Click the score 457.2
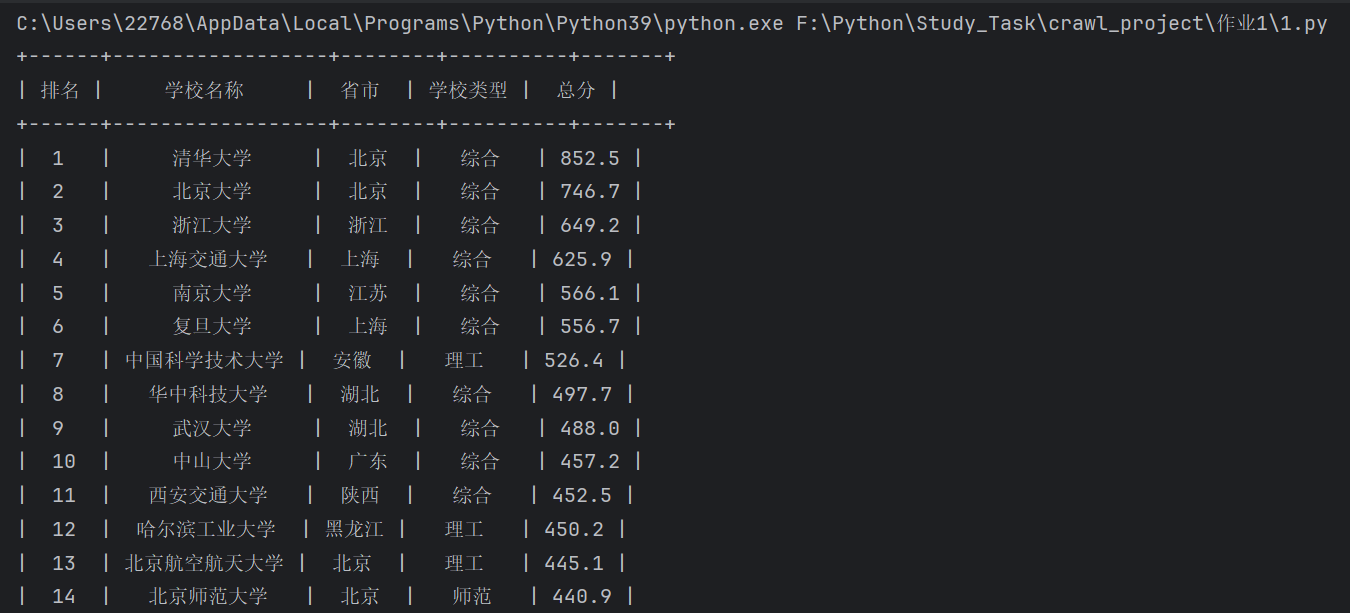This screenshot has height=613, width=1350. click(x=590, y=461)
